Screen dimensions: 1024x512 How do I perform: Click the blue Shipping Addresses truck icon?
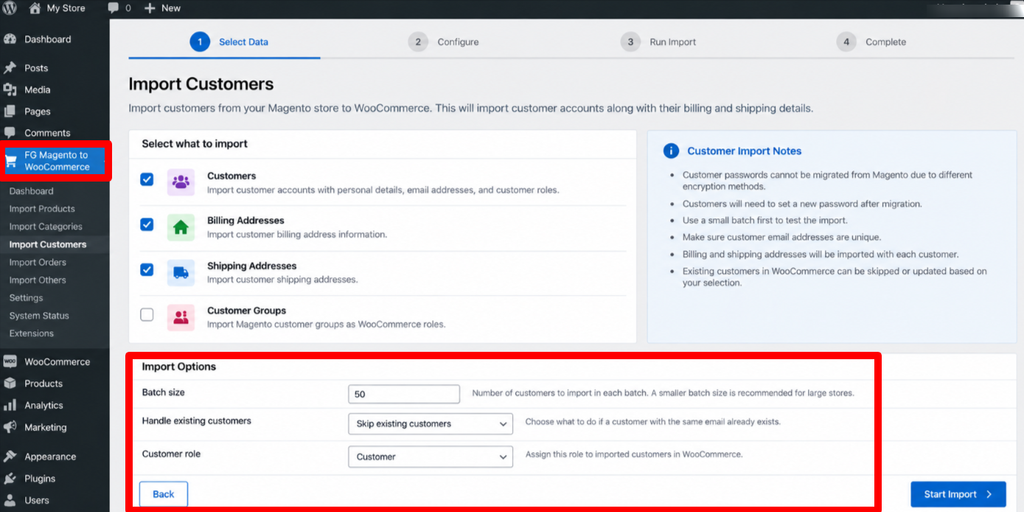[181, 272]
